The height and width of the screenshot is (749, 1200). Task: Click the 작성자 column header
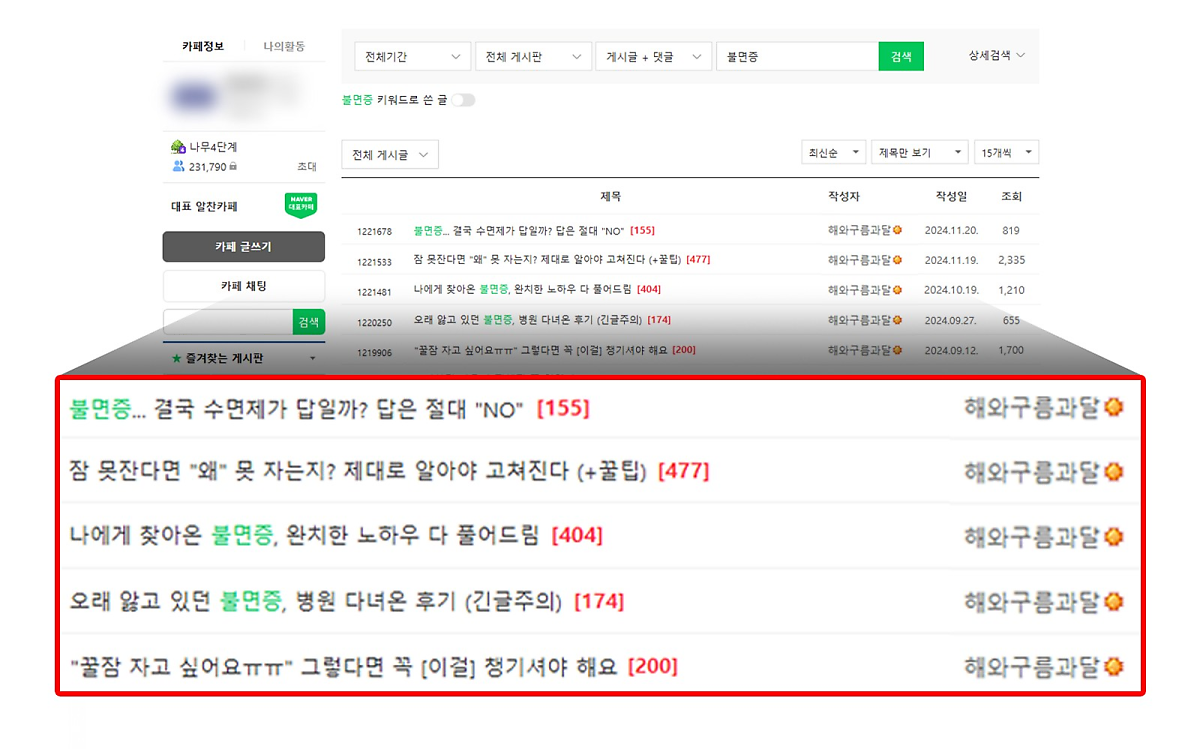(x=844, y=196)
